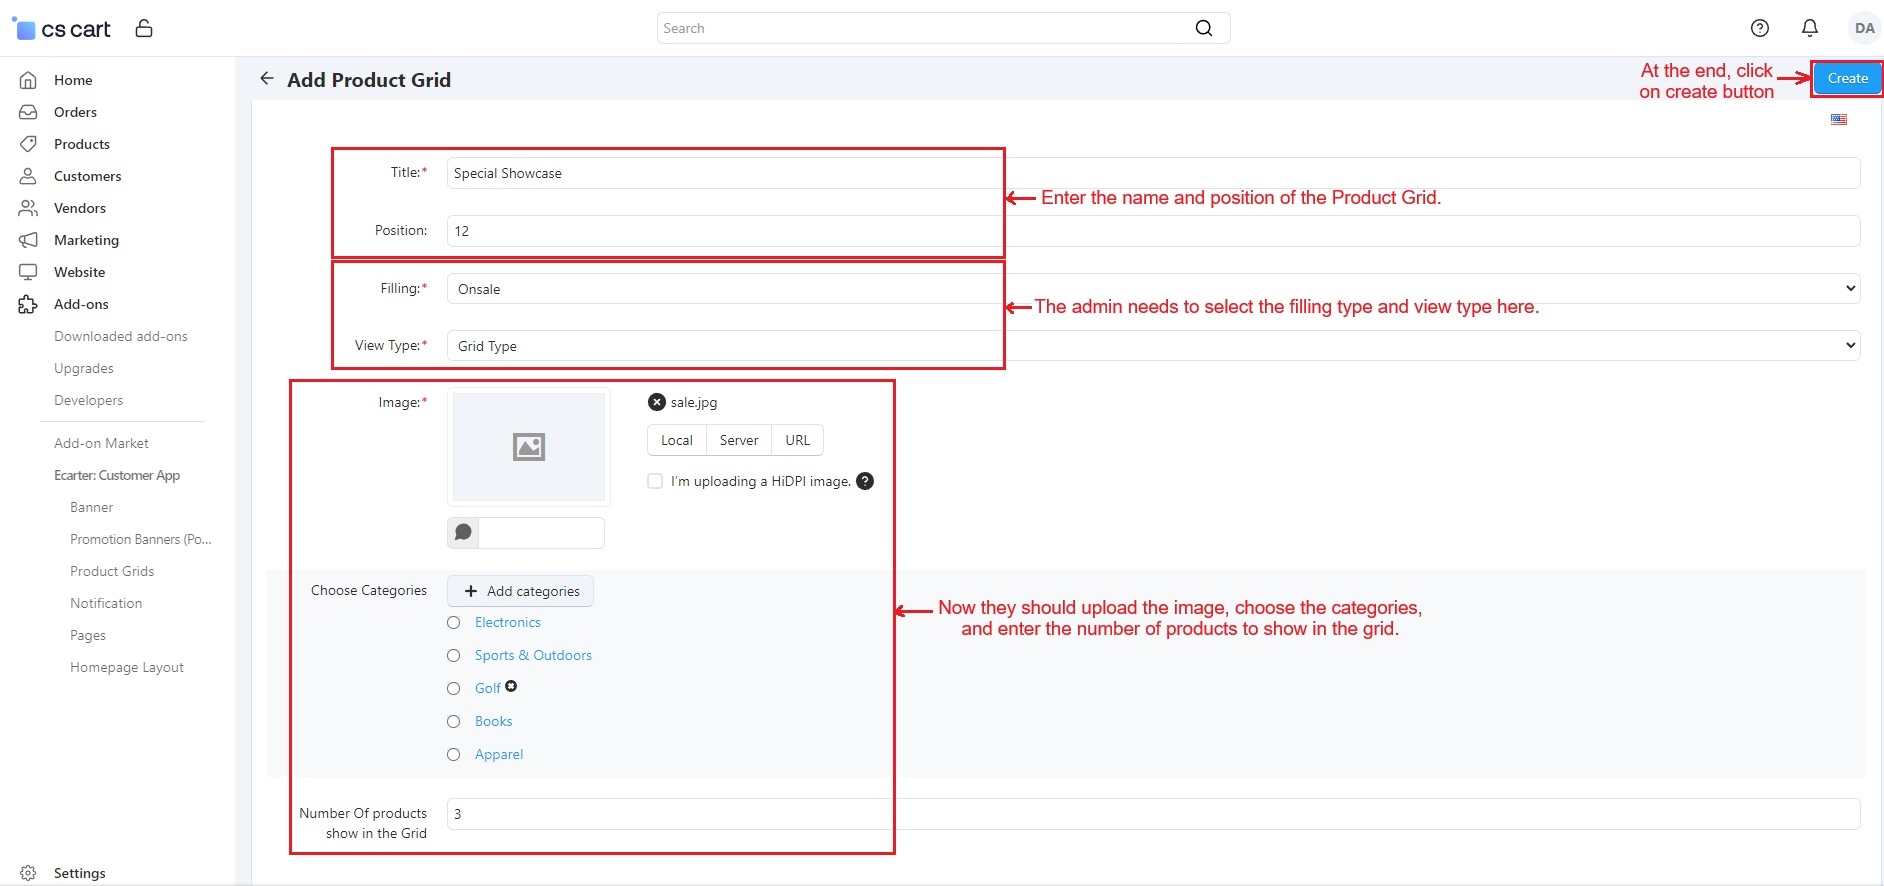Click the lock icon next to CS-Cart logo
1884x886 pixels.
144,28
